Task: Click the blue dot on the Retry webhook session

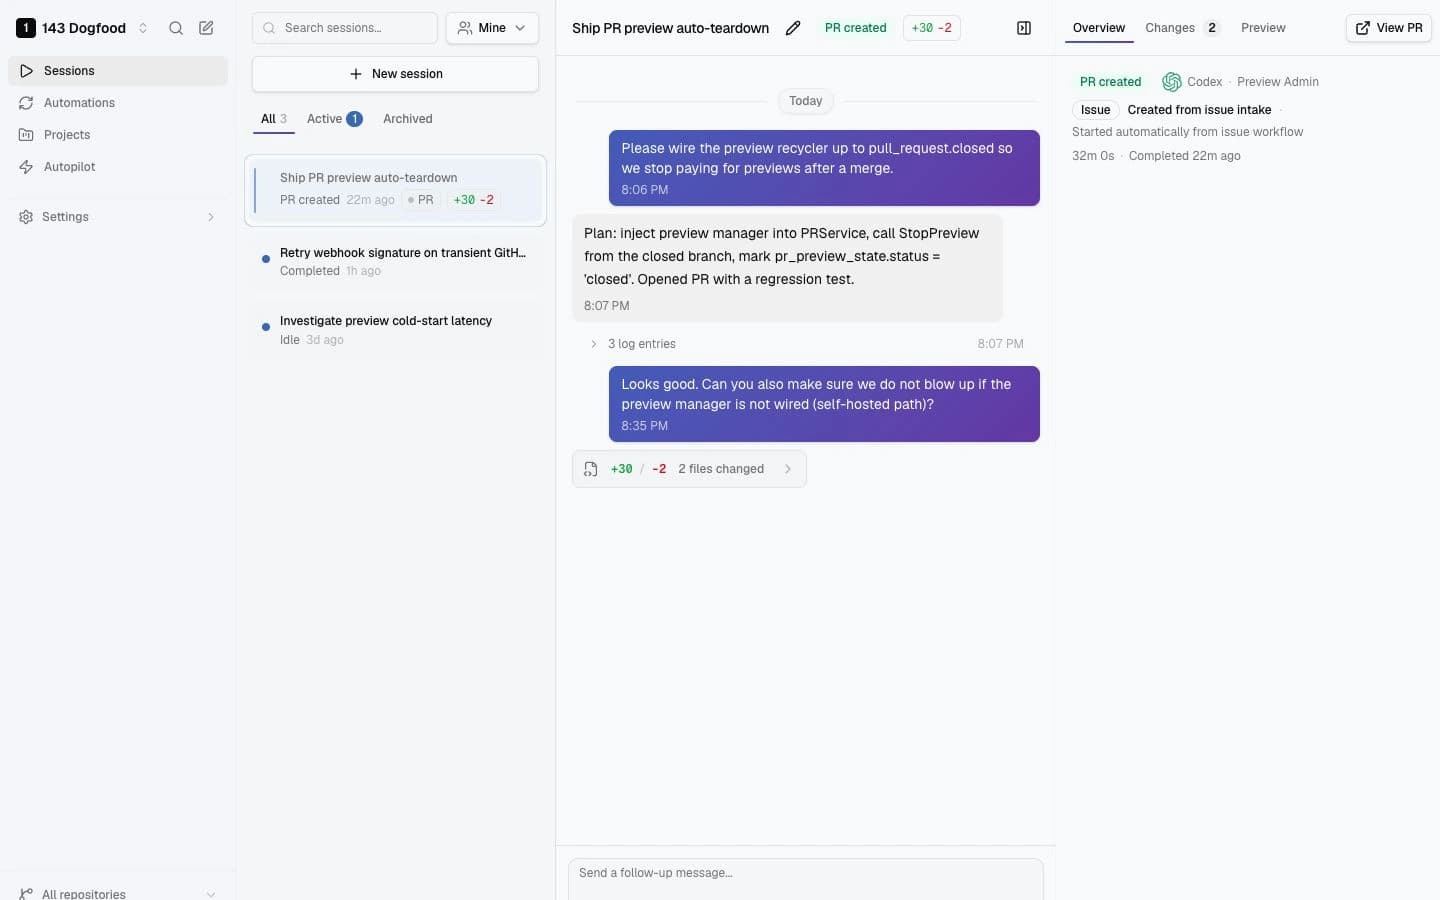Action: pyautogui.click(x=266, y=259)
